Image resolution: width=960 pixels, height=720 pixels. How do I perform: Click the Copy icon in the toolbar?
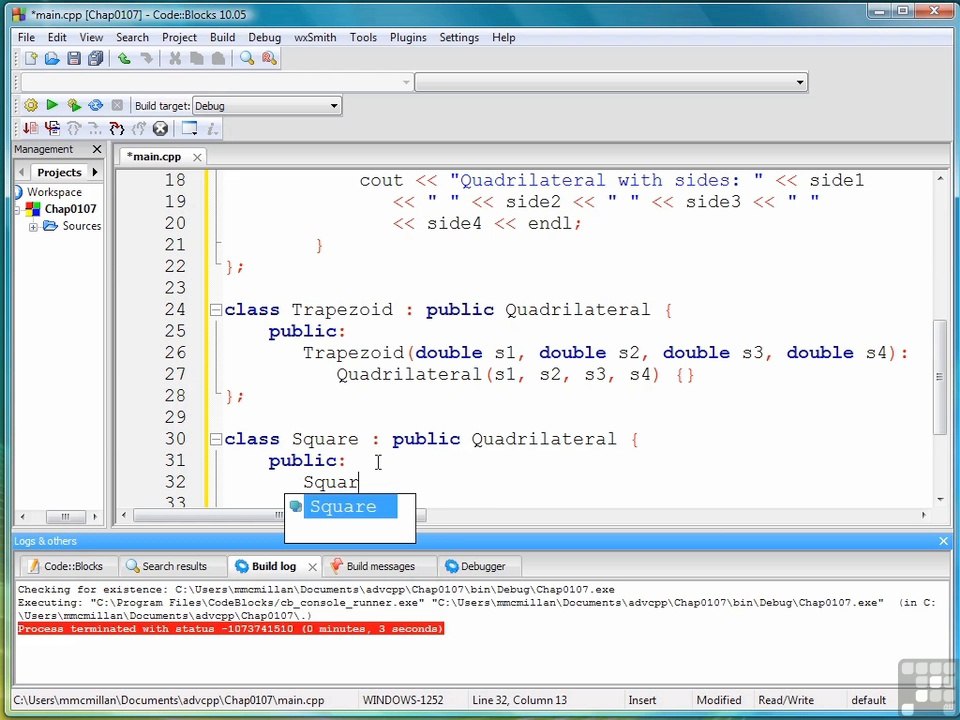pyautogui.click(x=197, y=59)
